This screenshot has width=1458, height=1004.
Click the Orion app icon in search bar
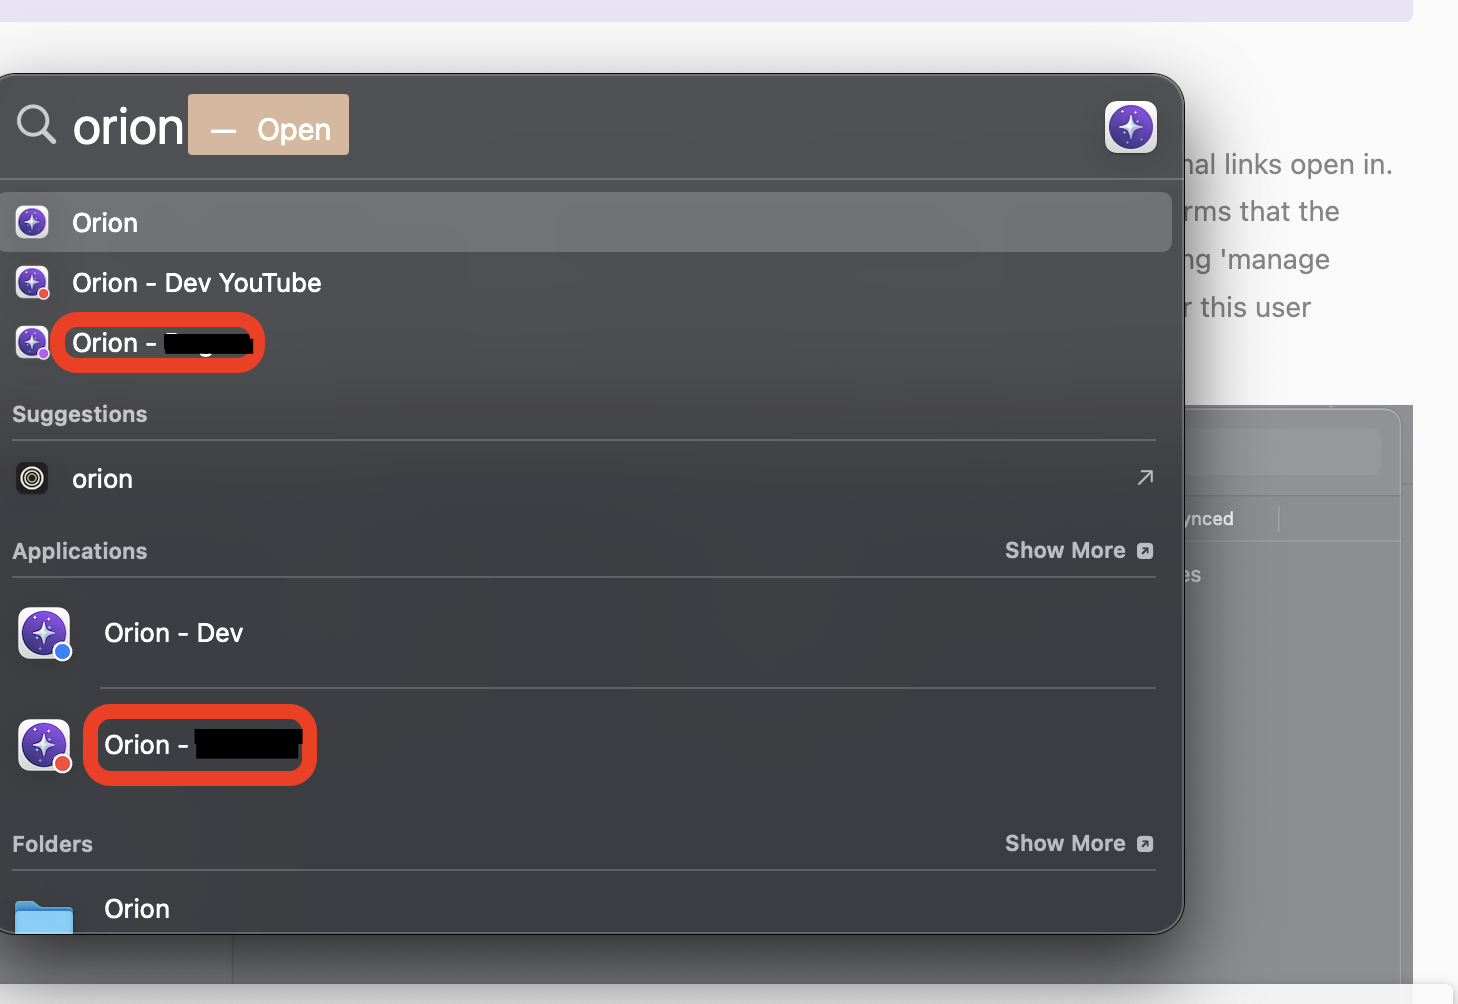[1130, 127]
